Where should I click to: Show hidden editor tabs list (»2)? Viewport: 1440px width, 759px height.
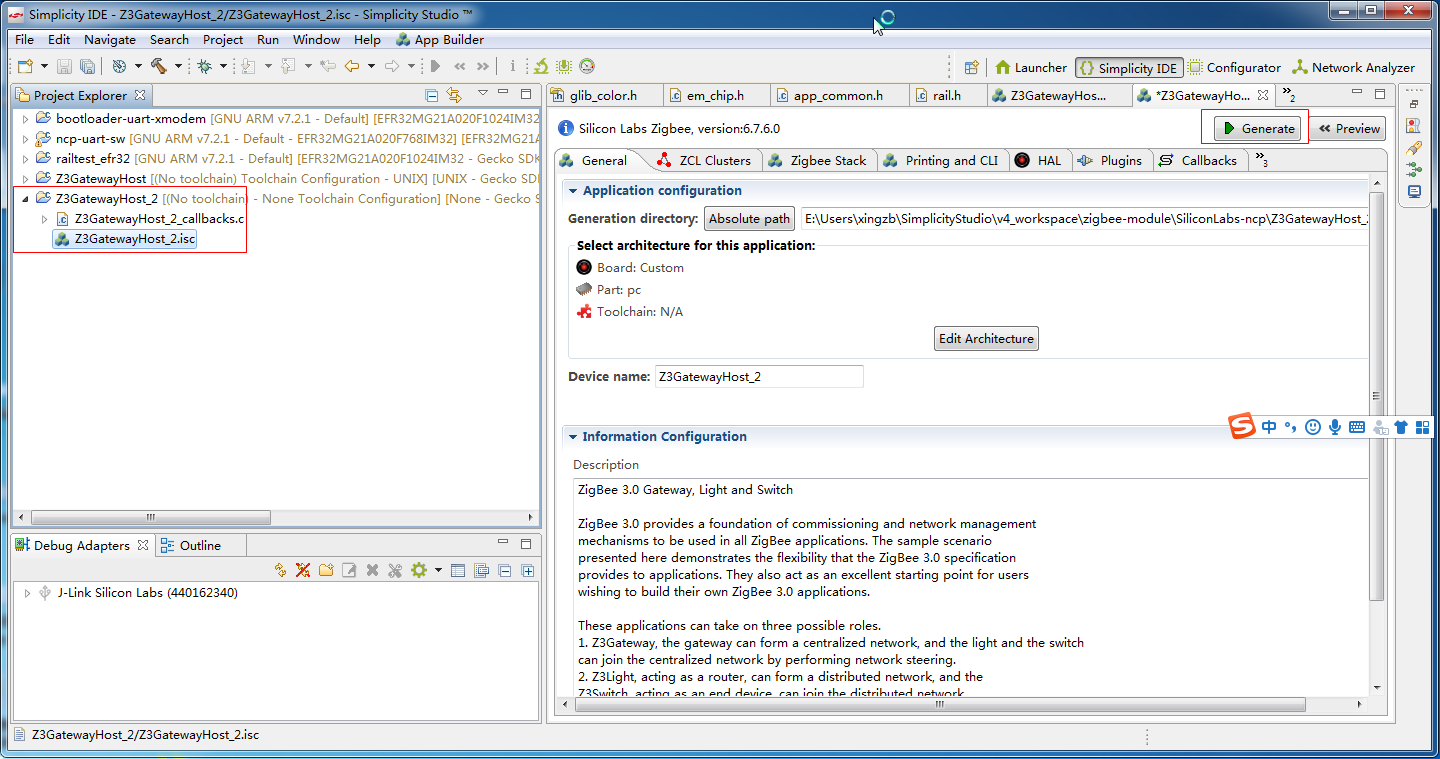click(1290, 95)
